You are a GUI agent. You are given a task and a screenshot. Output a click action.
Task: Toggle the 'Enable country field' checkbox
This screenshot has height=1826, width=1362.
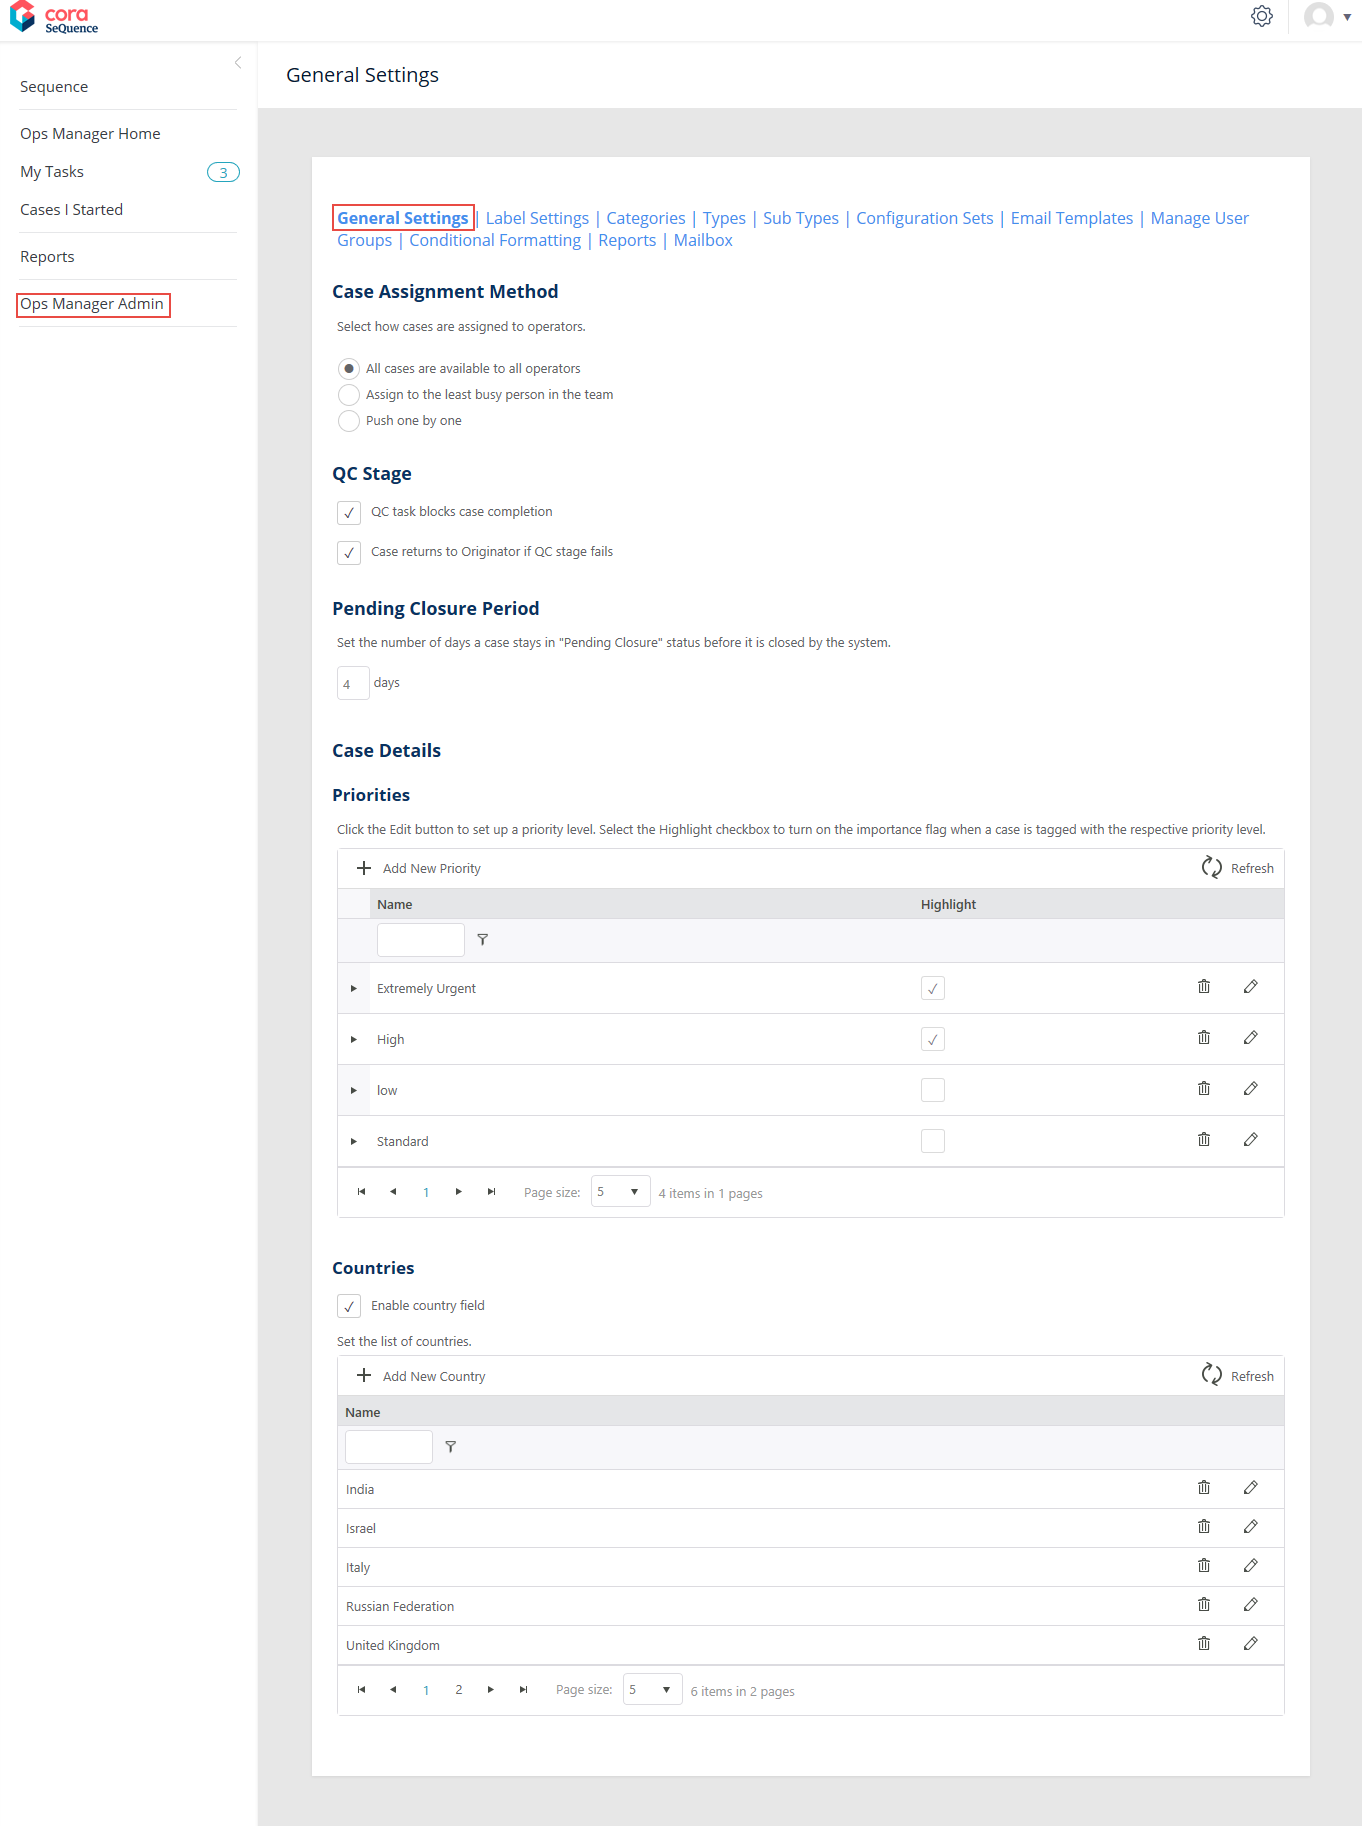point(349,1306)
